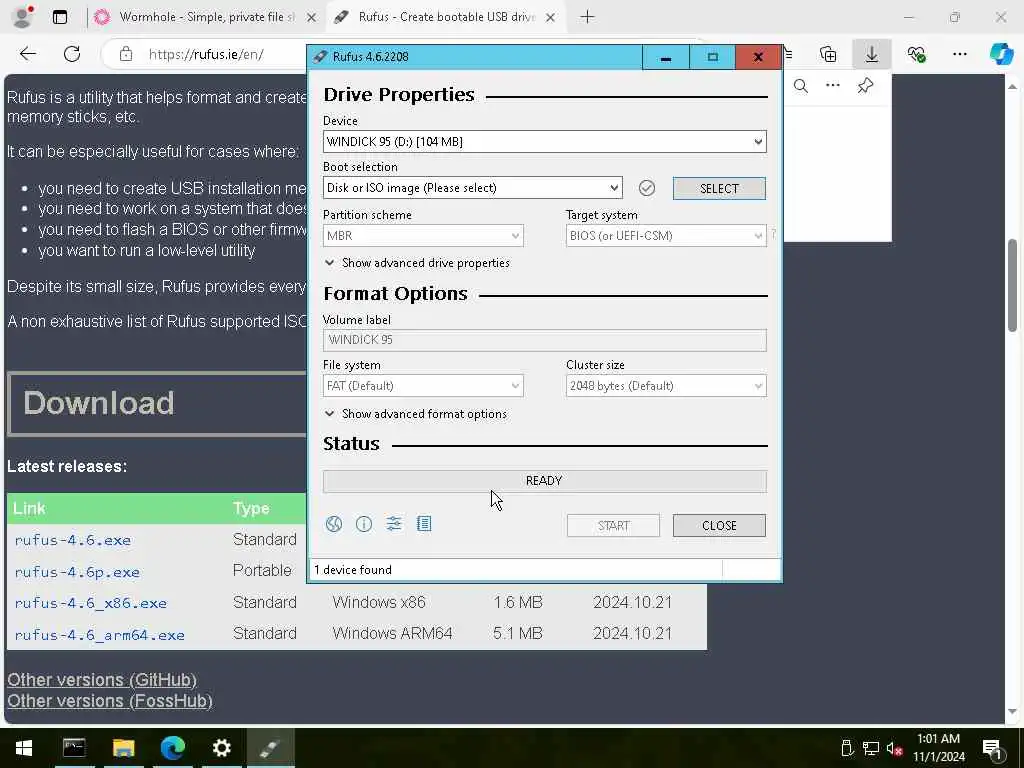Download rufus-4.6_x86.exe link

coord(91,603)
